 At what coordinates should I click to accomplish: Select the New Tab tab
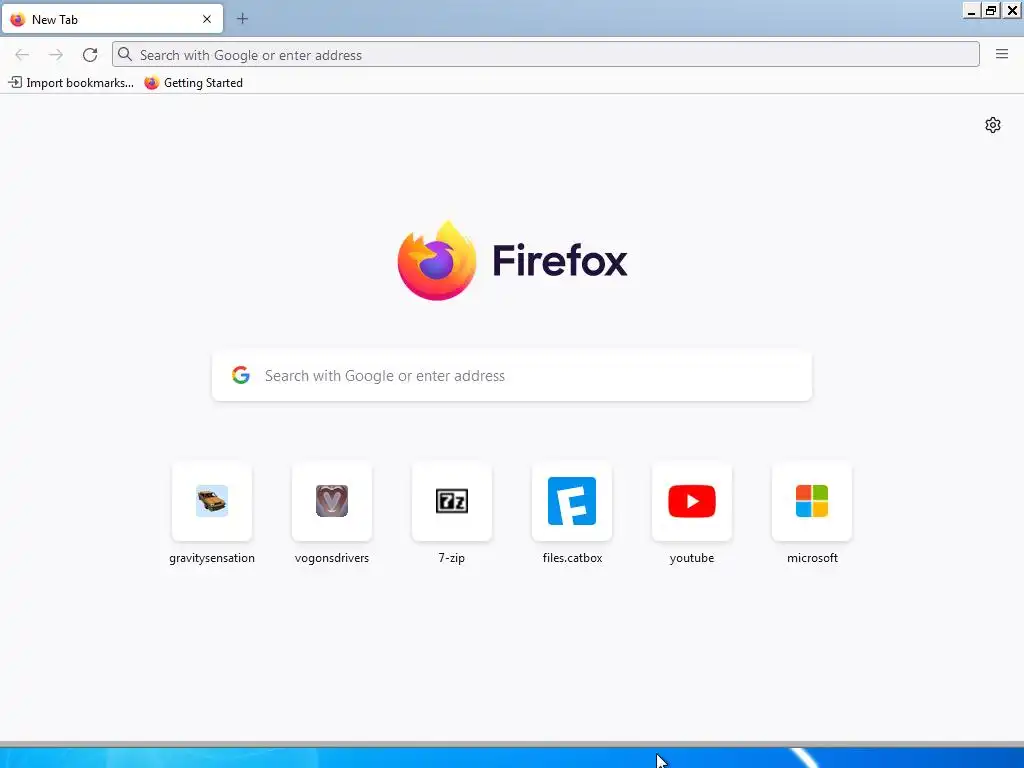(x=112, y=19)
